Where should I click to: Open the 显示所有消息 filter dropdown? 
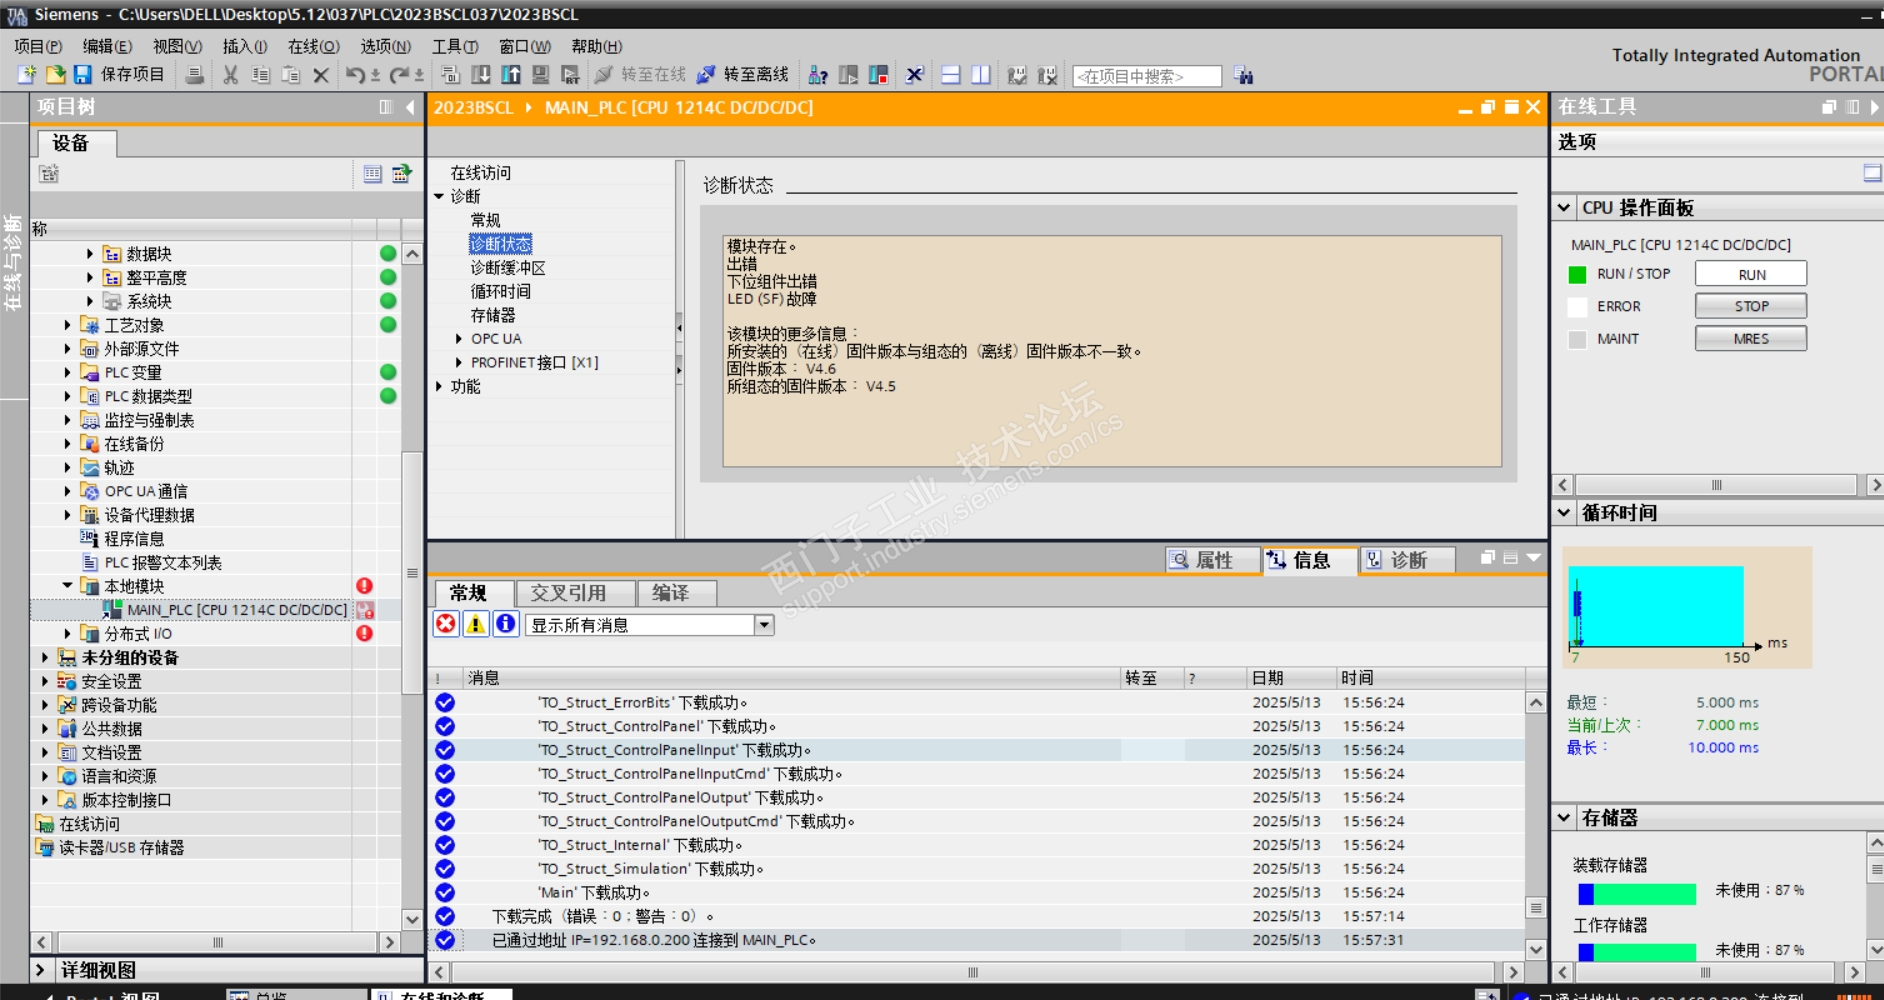764,625
